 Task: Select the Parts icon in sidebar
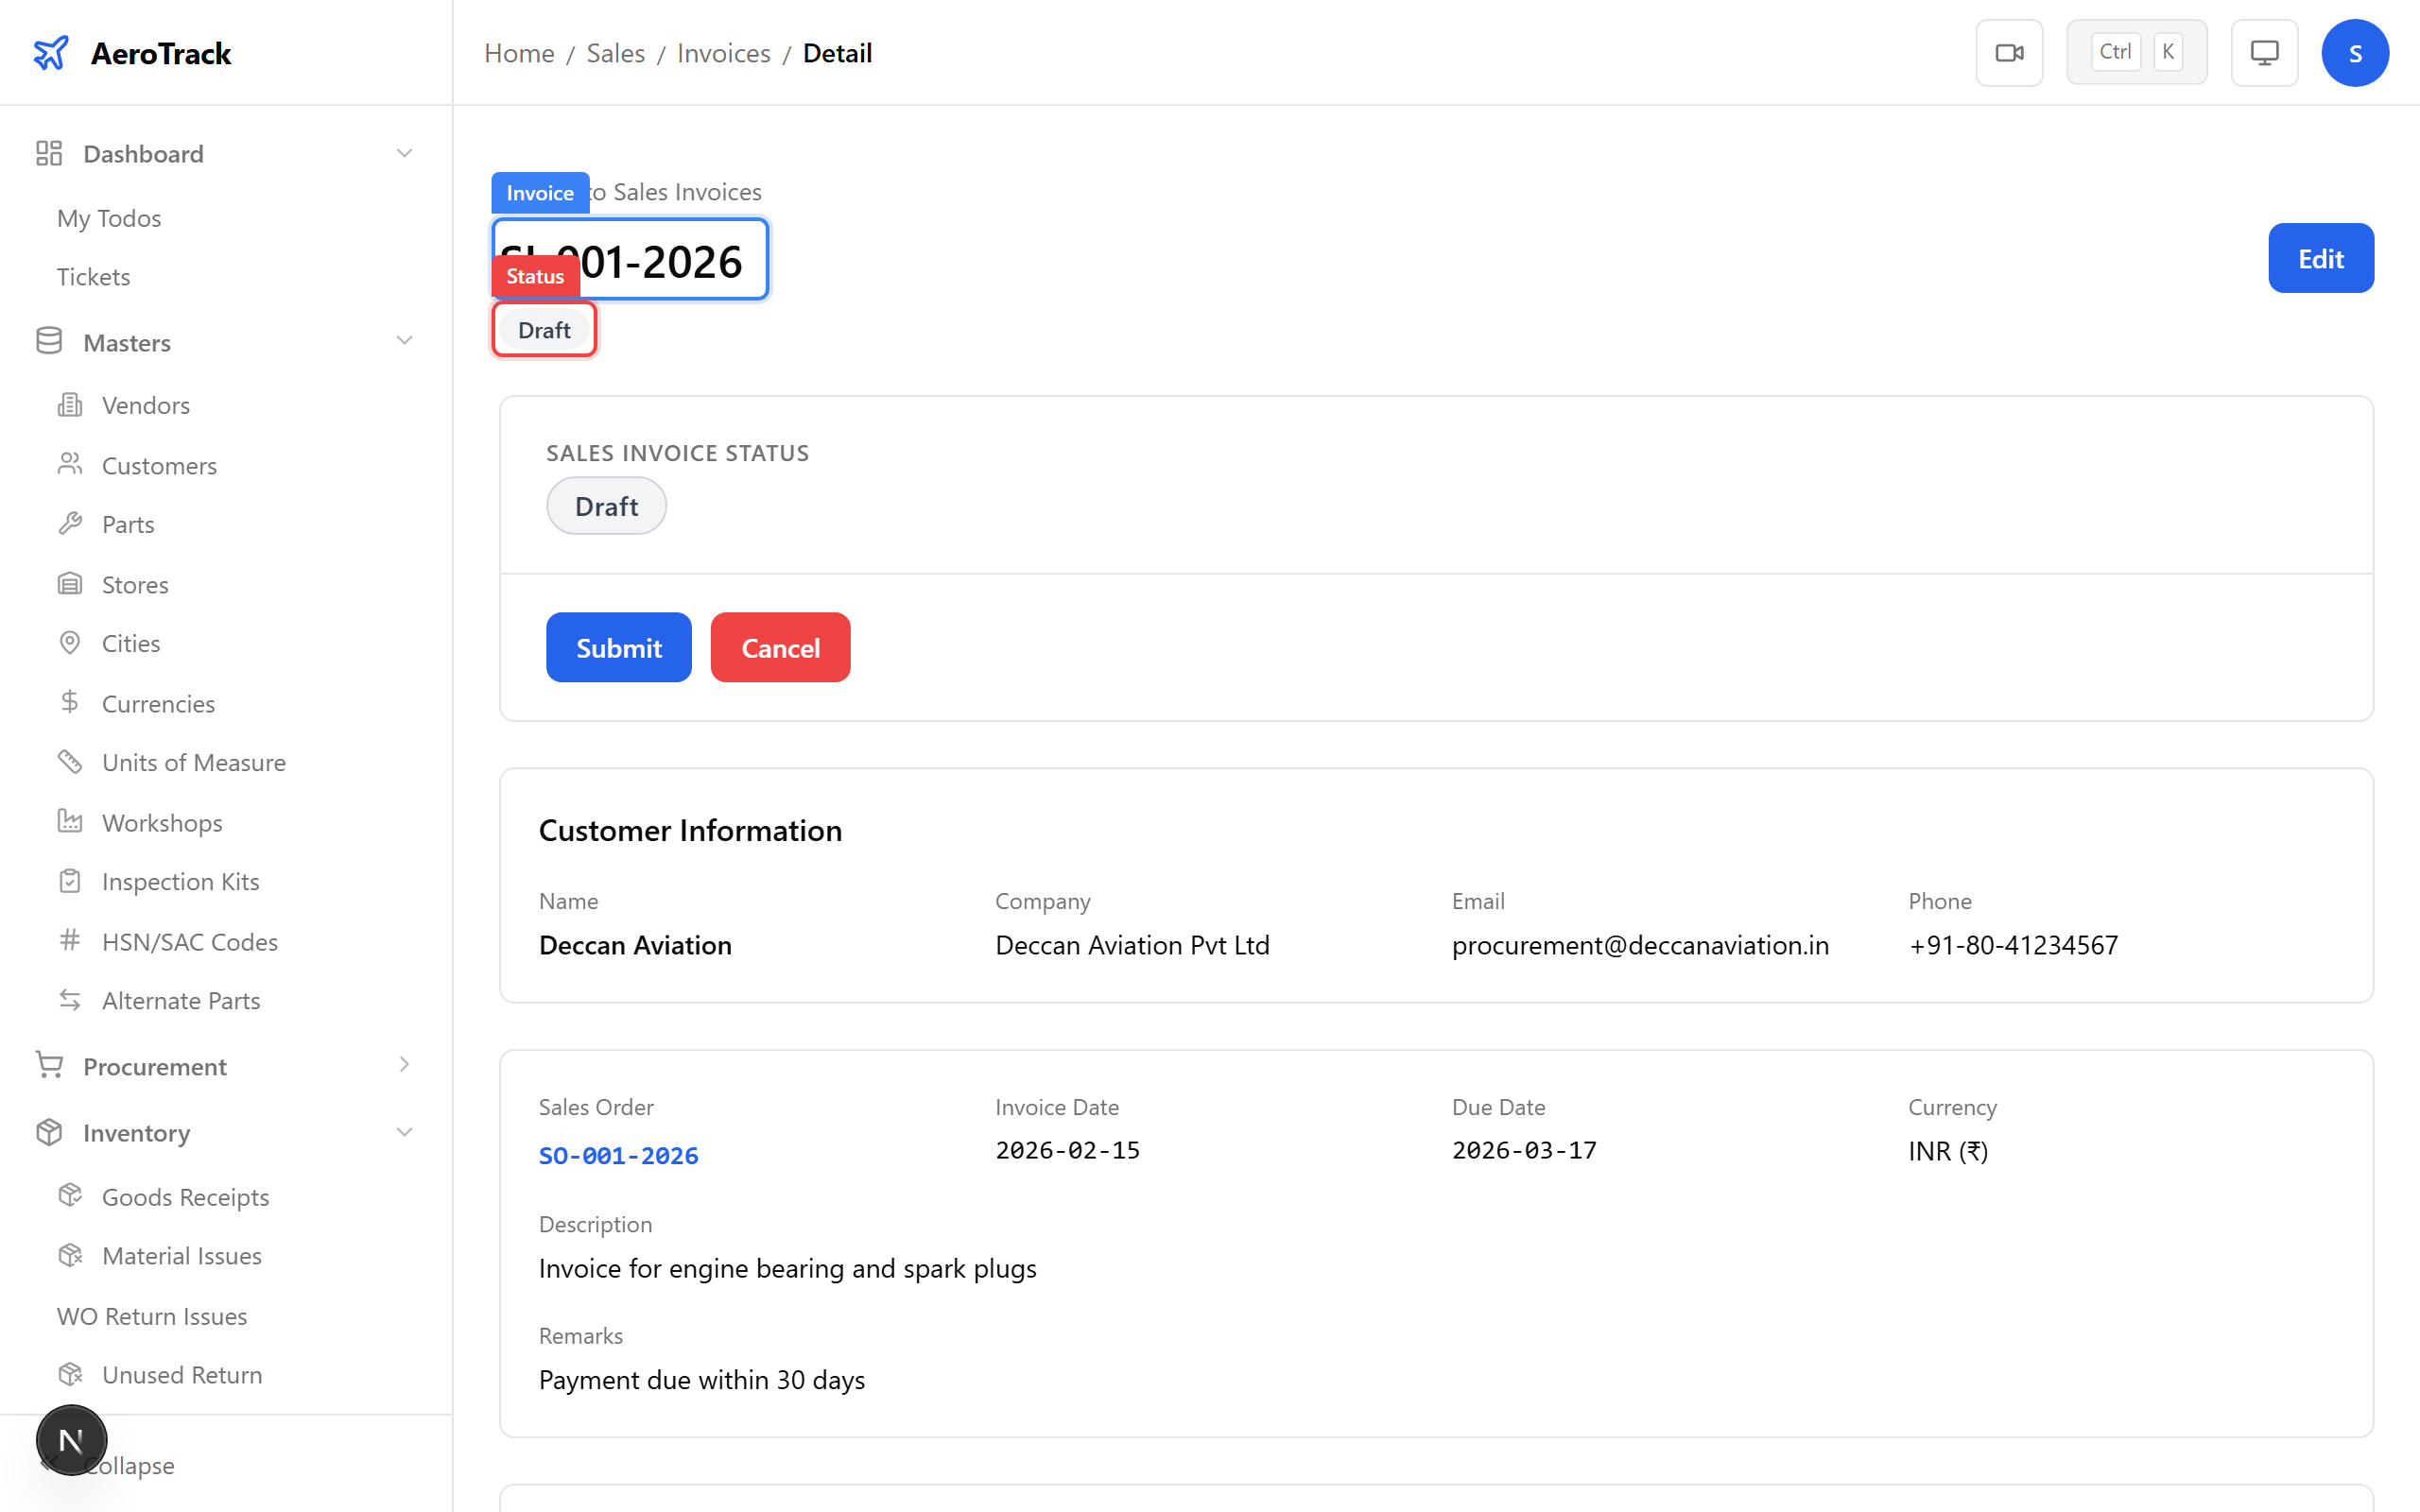pos(69,523)
